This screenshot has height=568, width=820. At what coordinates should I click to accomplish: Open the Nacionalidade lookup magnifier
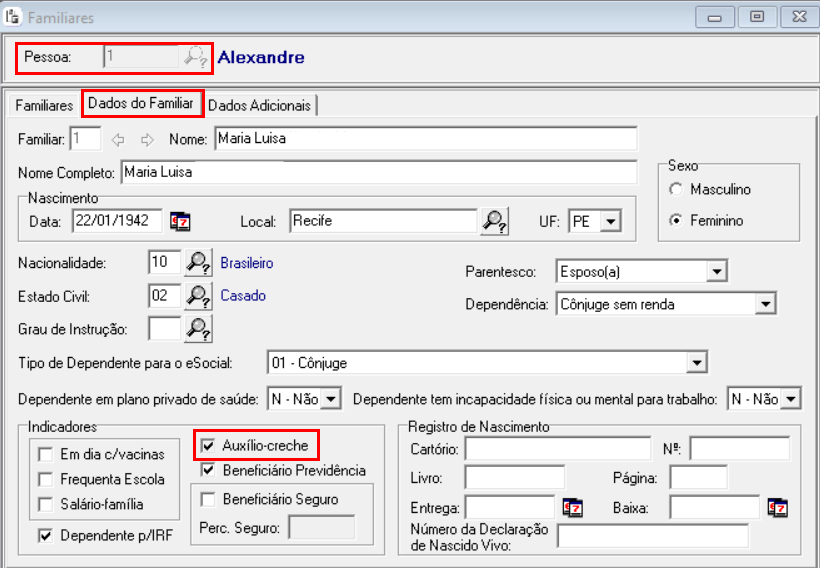(x=199, y=264)
